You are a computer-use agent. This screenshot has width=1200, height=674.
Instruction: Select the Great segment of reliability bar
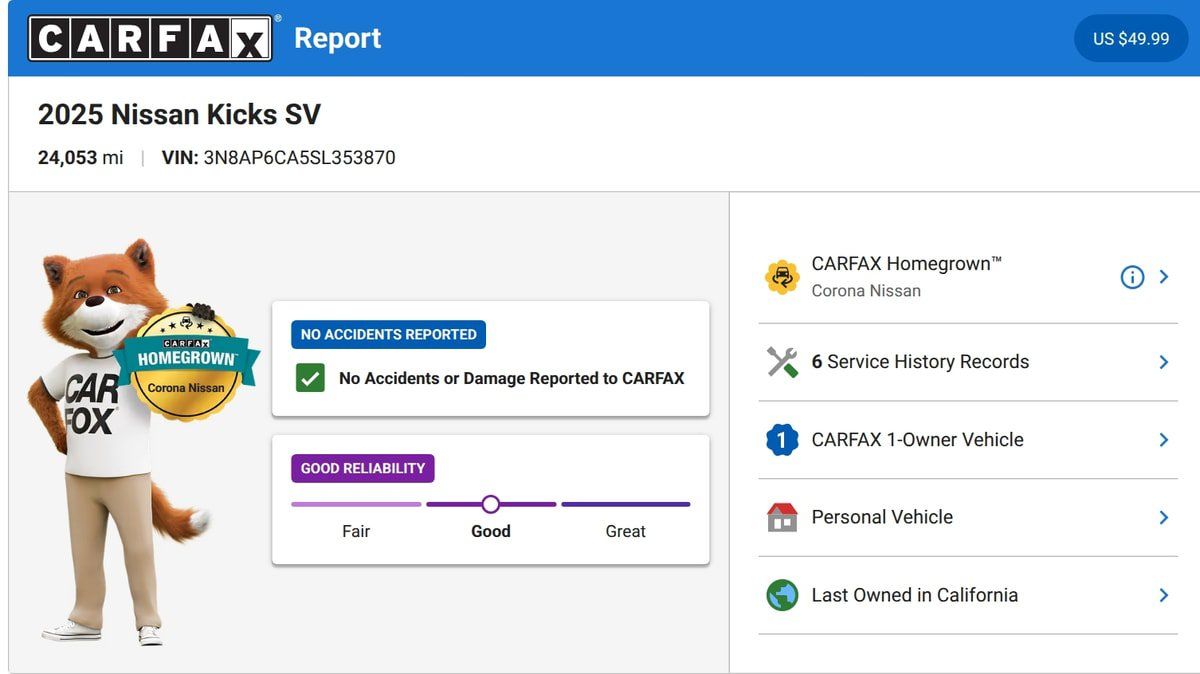pyautogui.click(x=626, y=504)
